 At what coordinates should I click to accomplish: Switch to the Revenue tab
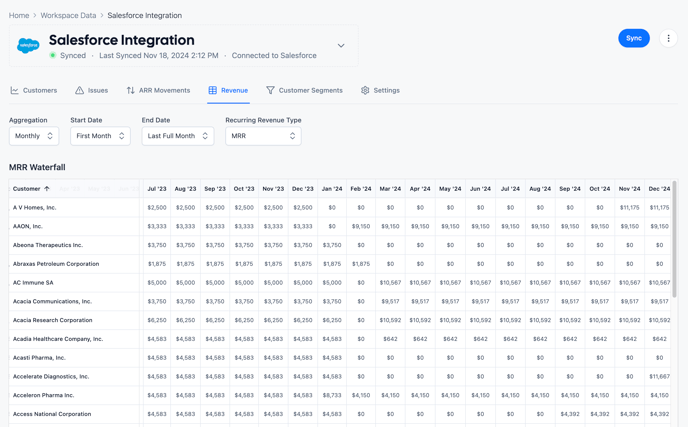pyautogui.click(x=228, y=91)
